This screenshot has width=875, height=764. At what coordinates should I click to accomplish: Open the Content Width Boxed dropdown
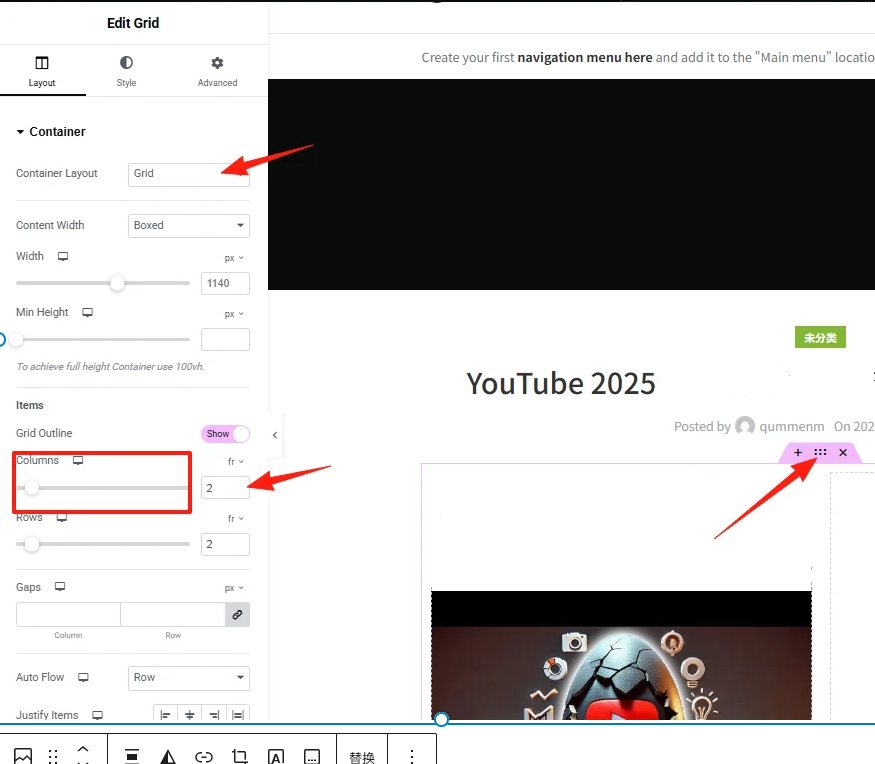point(188,225)
